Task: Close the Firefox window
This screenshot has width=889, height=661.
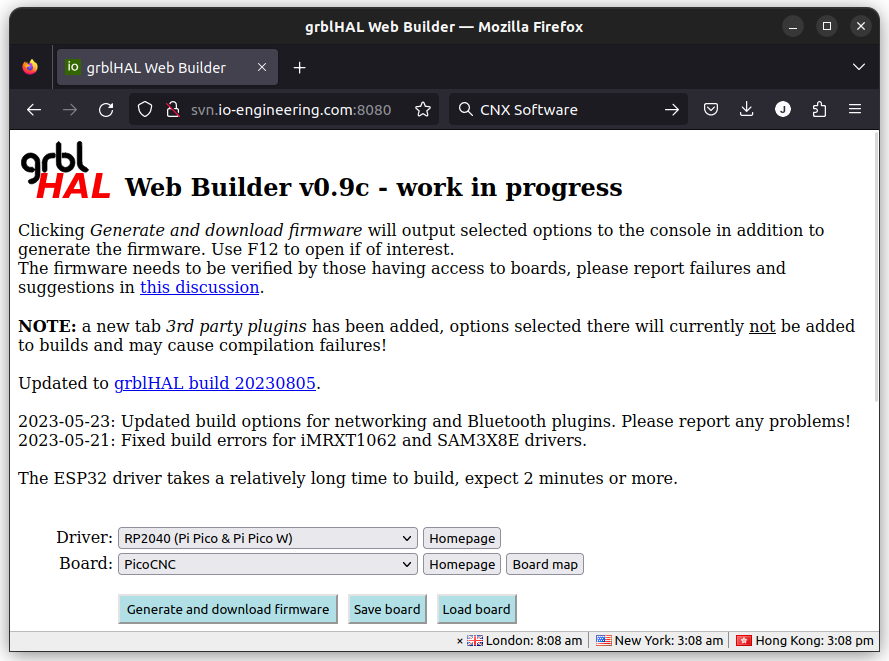Action: click(861, 27)
